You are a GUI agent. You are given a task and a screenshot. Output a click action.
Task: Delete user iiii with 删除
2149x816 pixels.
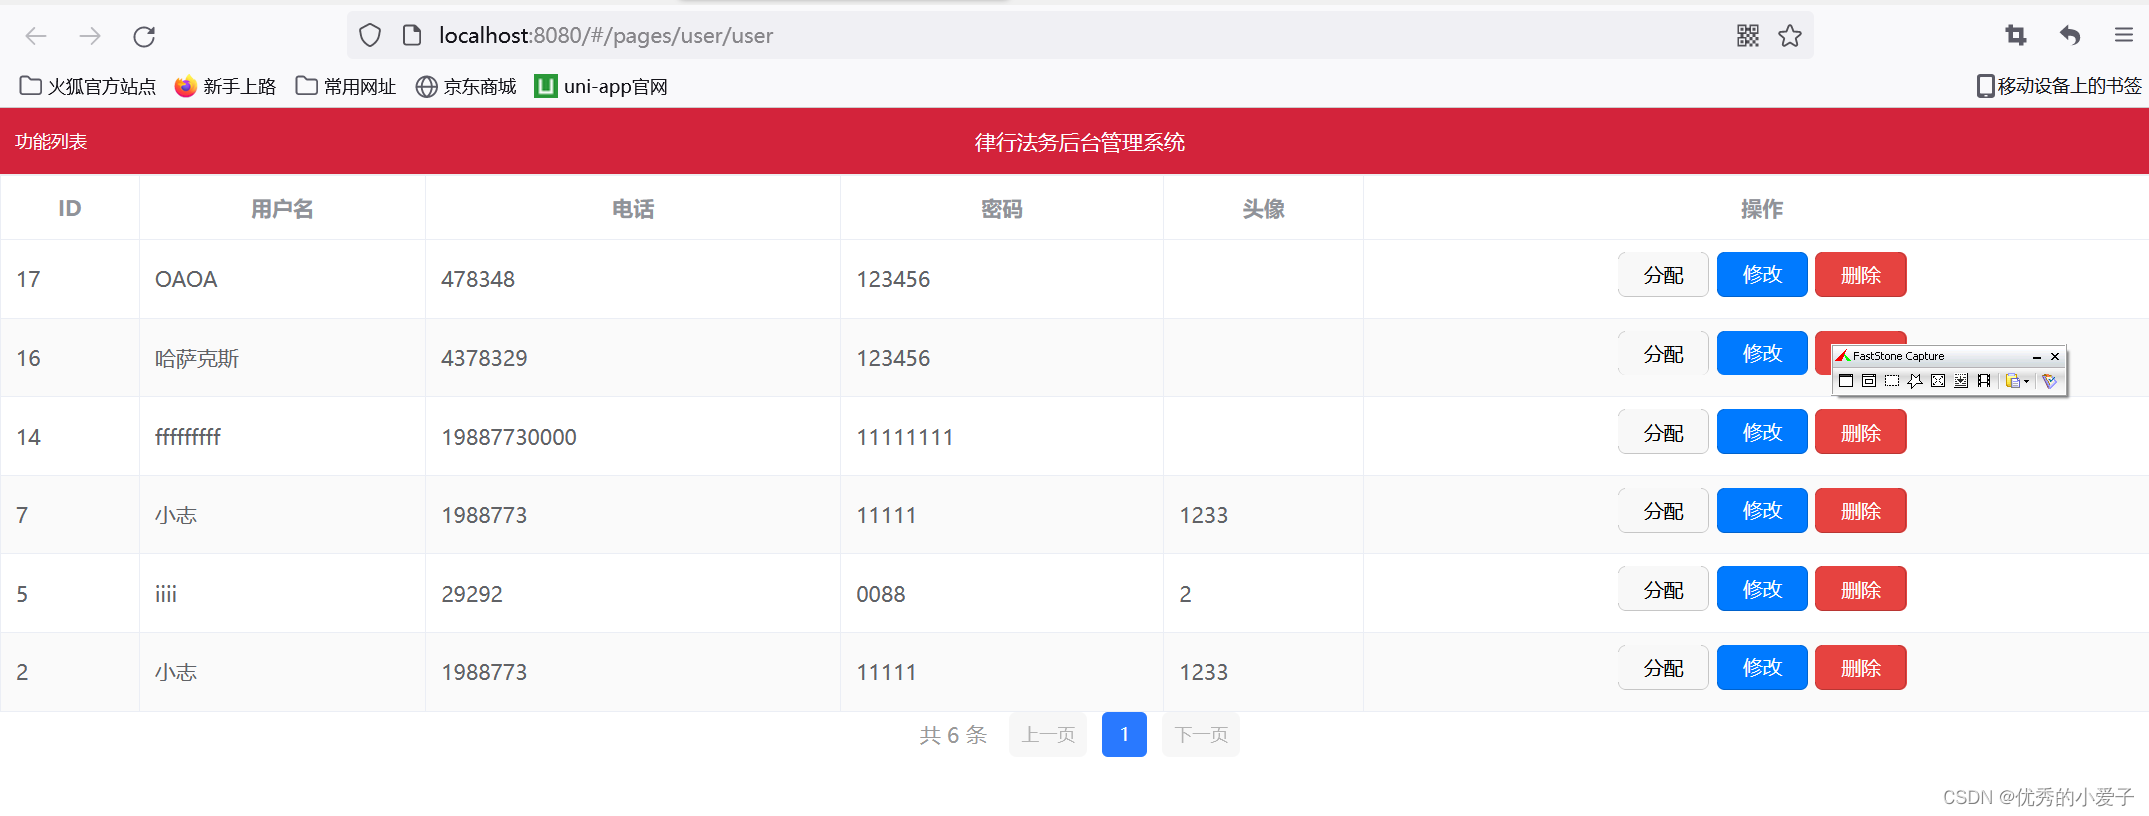coord(1861,590)
